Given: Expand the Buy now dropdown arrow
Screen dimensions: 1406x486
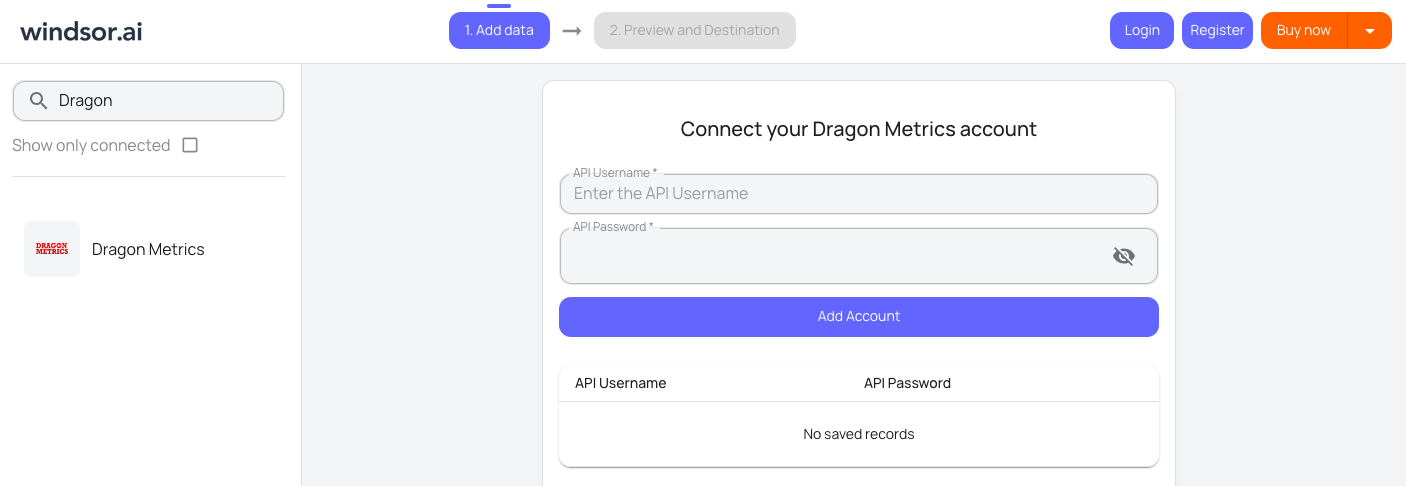Looking at the screenshot, I should (1370, 31).
